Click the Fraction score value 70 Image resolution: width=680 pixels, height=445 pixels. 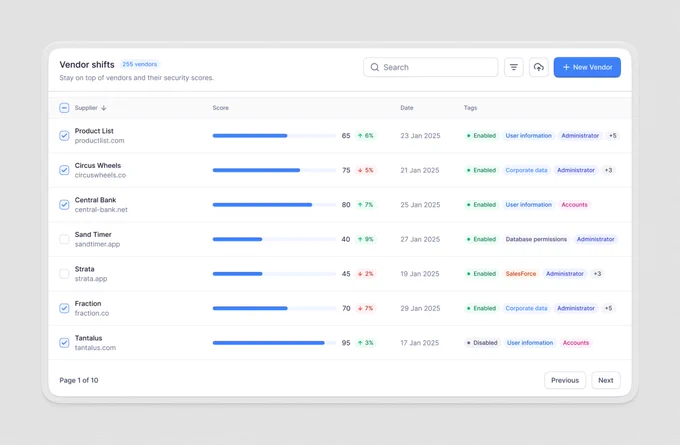[346, 308]
